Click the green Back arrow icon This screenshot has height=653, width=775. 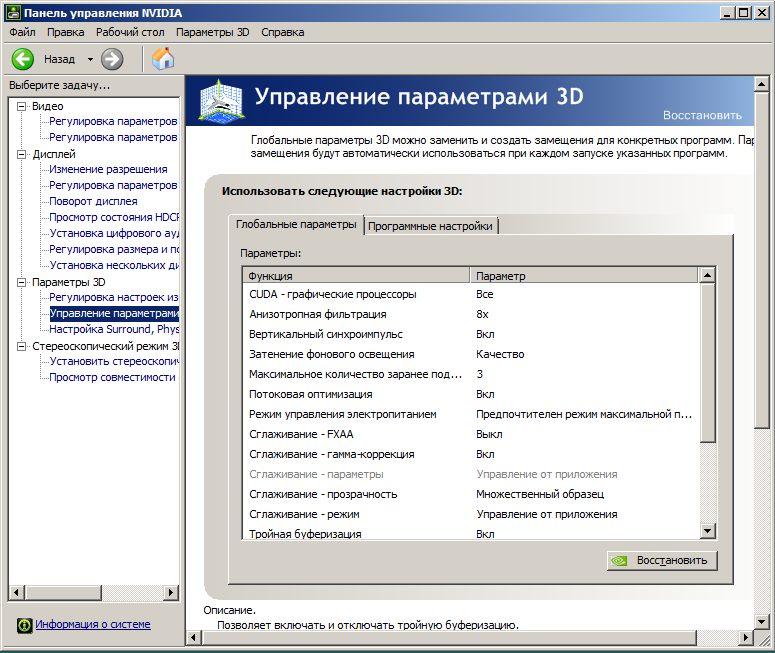(x=23, y=59)
